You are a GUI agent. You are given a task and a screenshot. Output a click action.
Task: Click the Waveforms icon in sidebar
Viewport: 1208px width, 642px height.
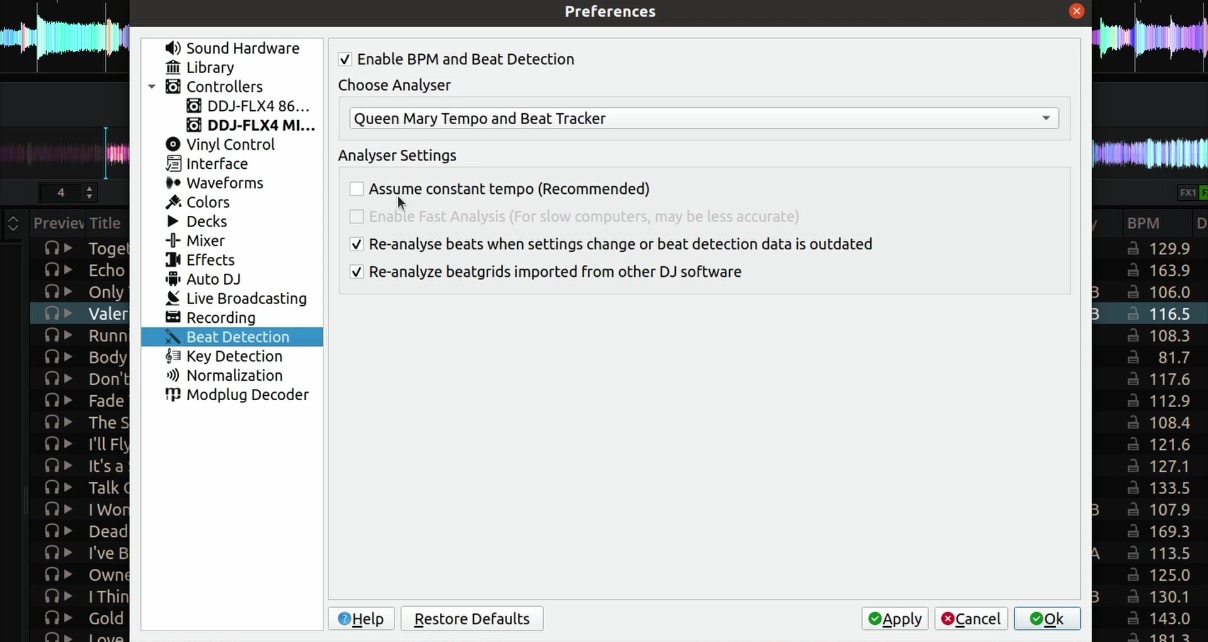[173, 183]
